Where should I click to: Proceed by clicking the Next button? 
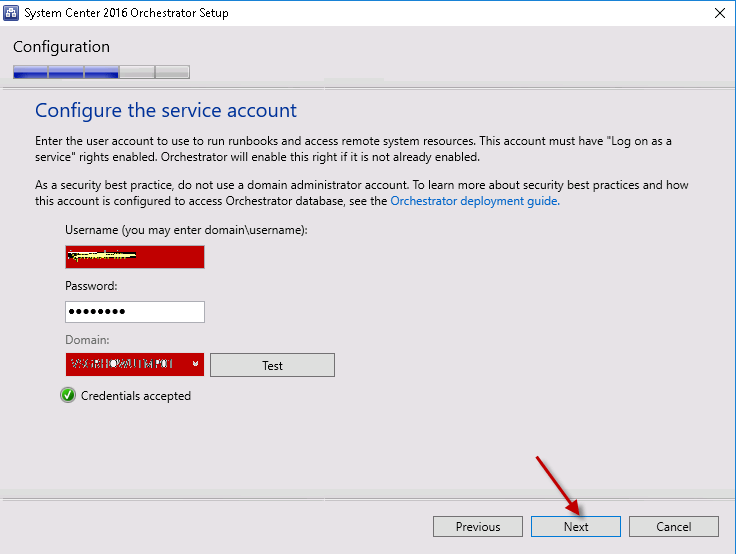[x=576, y=526]
